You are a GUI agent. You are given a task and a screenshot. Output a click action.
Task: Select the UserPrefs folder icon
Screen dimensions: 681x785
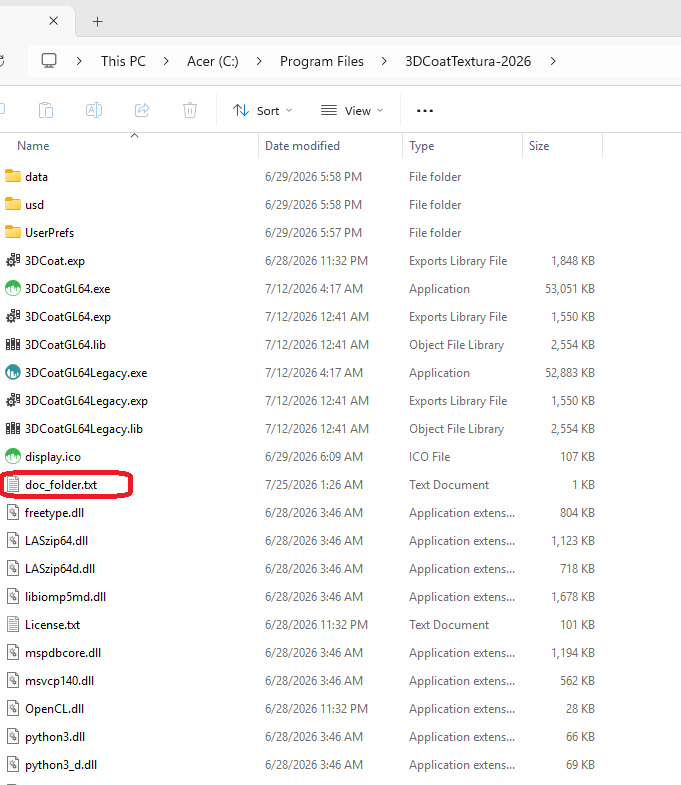13,232
